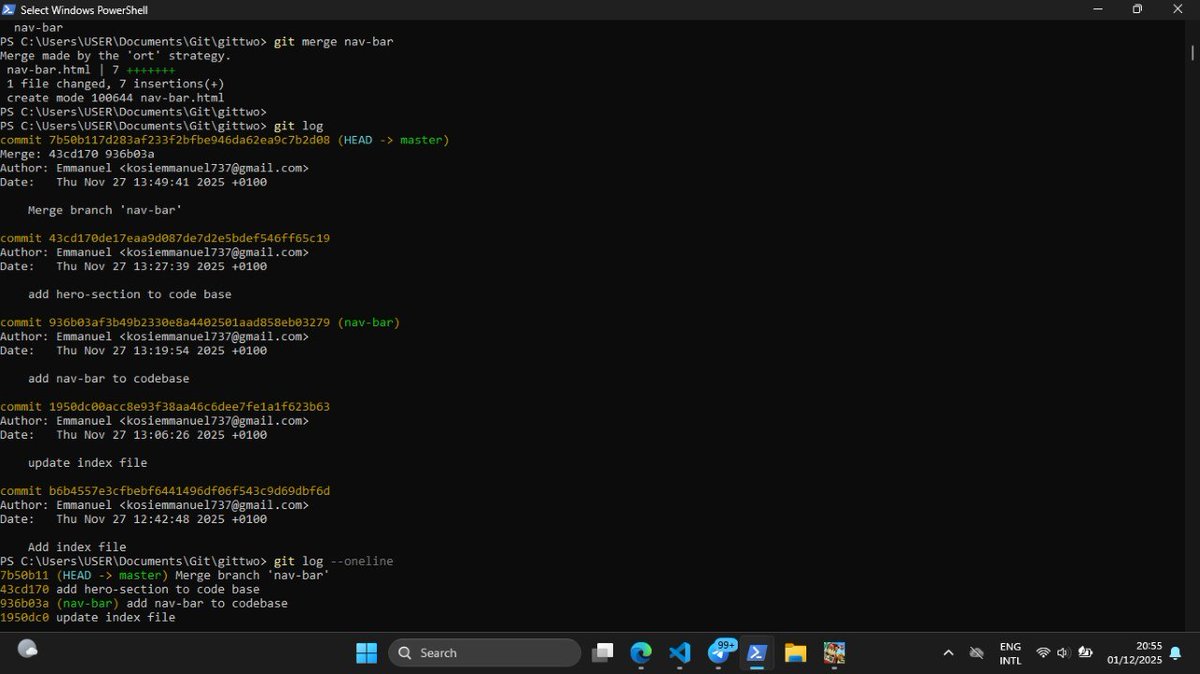Click the speaker volume tray icon

pyautogui.click(x=1063, y=653)
